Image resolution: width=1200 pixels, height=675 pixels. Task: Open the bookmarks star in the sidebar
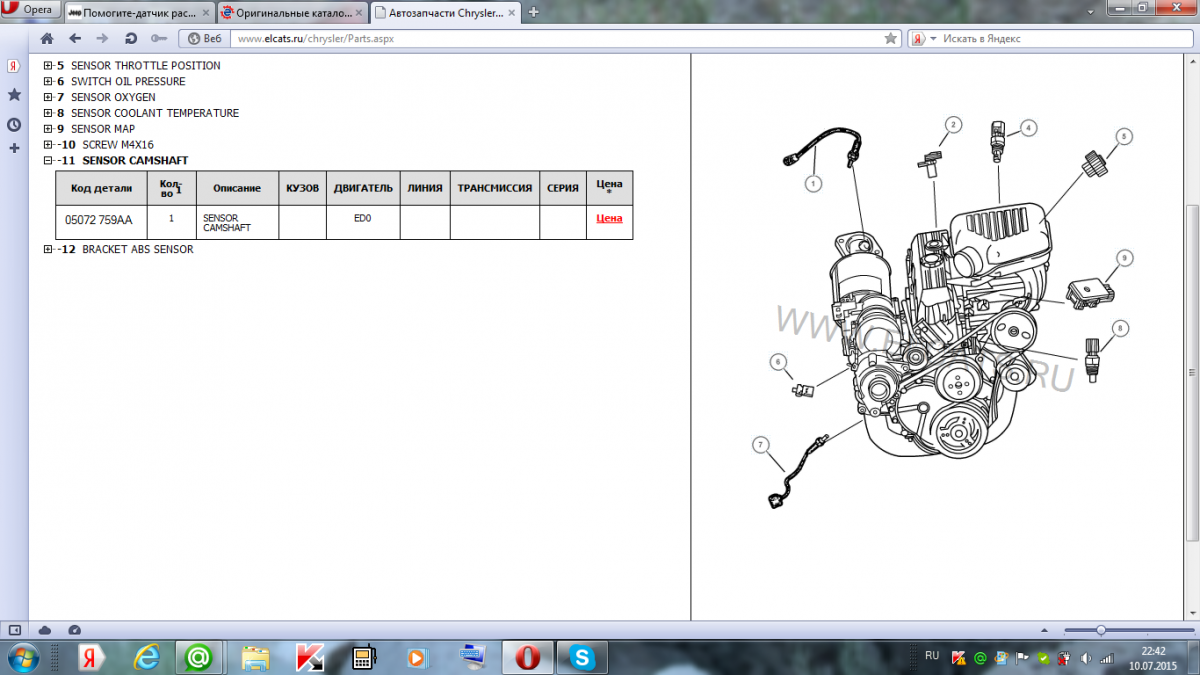pyautogui.click(x=14, y=94)
